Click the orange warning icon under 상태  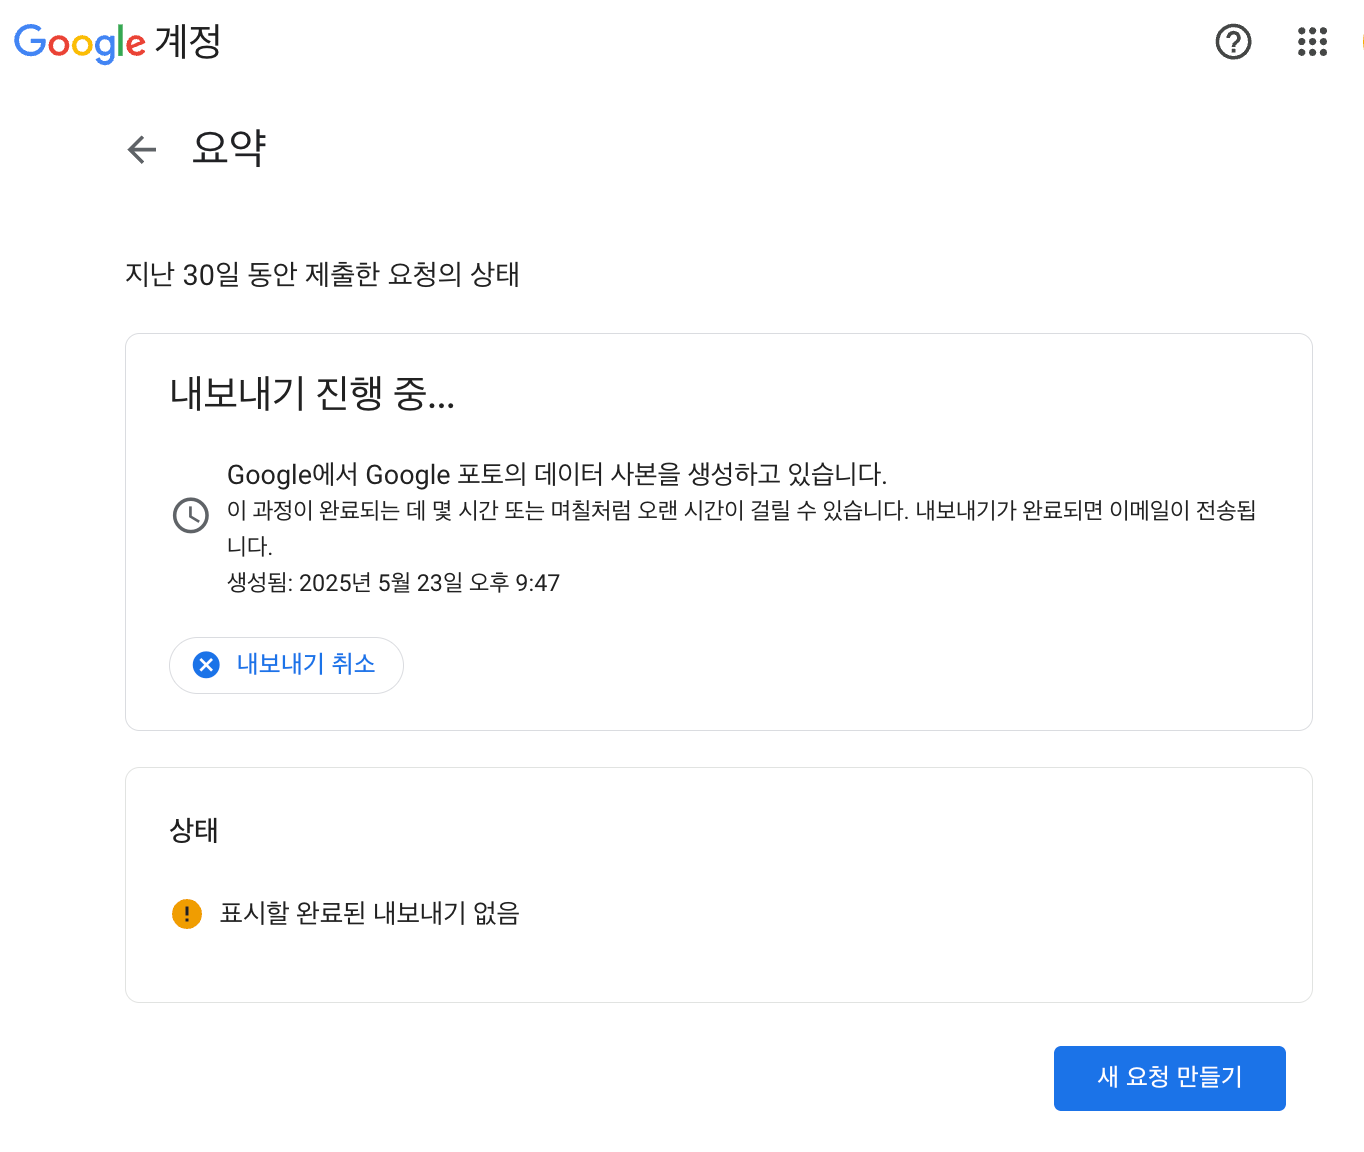187,913
